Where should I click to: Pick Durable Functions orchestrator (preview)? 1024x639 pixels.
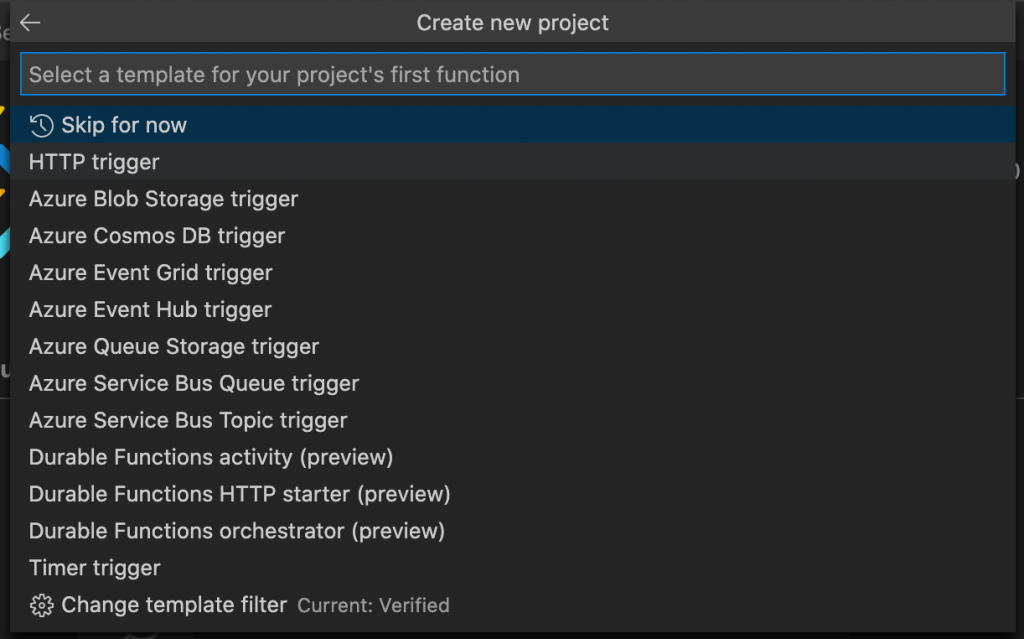pos(236,531)
